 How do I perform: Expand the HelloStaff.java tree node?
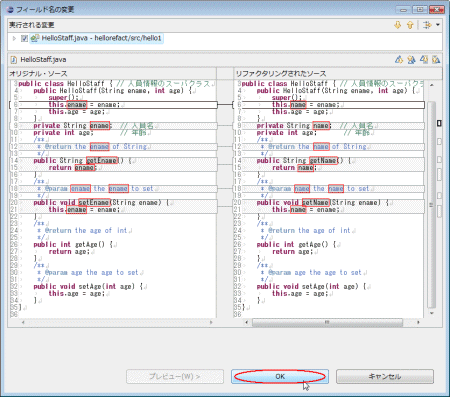(14, 38)
